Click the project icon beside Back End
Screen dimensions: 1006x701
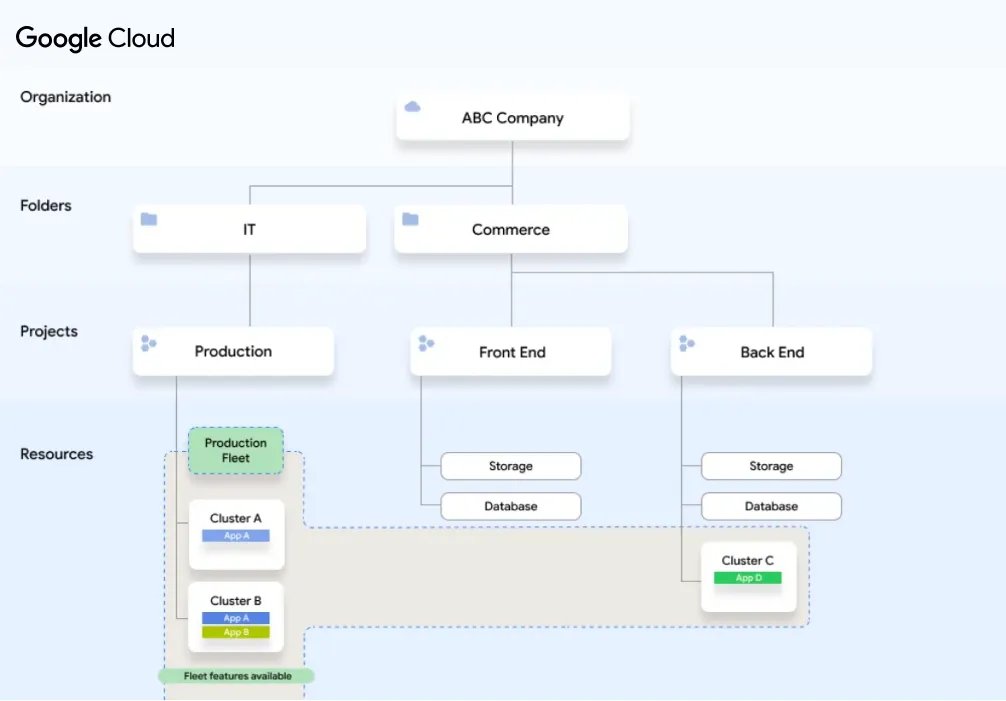pyautogui.click(x=686, y=344)
